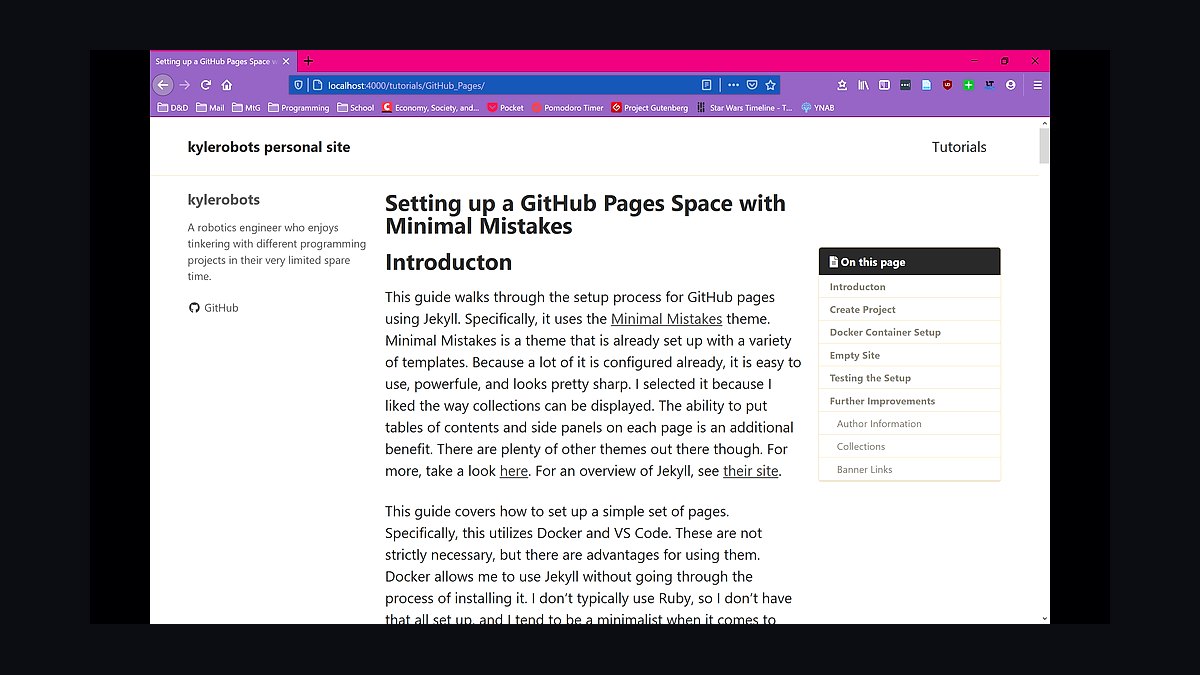Viewport: 1200px width, 675px height.
Task: Open the MtG bookmarks folder
Action: click(x=246, y=107)
